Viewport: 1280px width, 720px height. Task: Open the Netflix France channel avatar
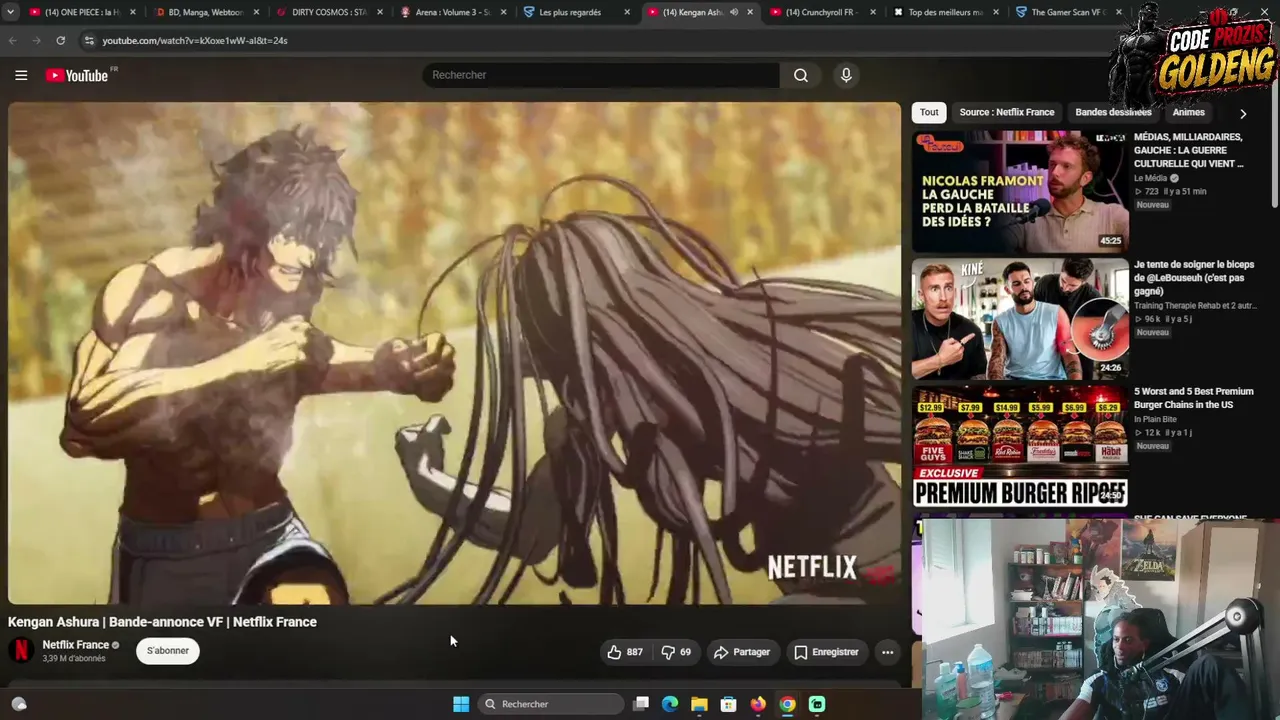point(20,650)
